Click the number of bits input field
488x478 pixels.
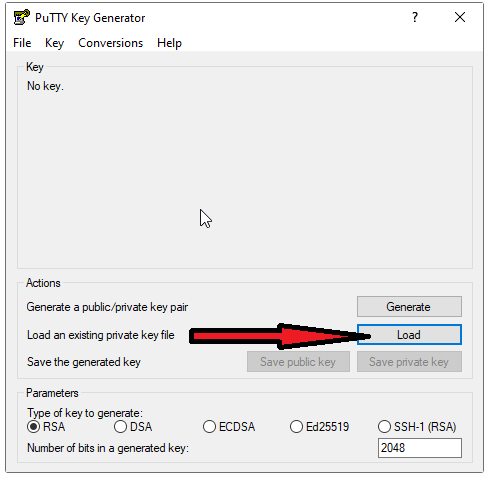tap(420, 448)
